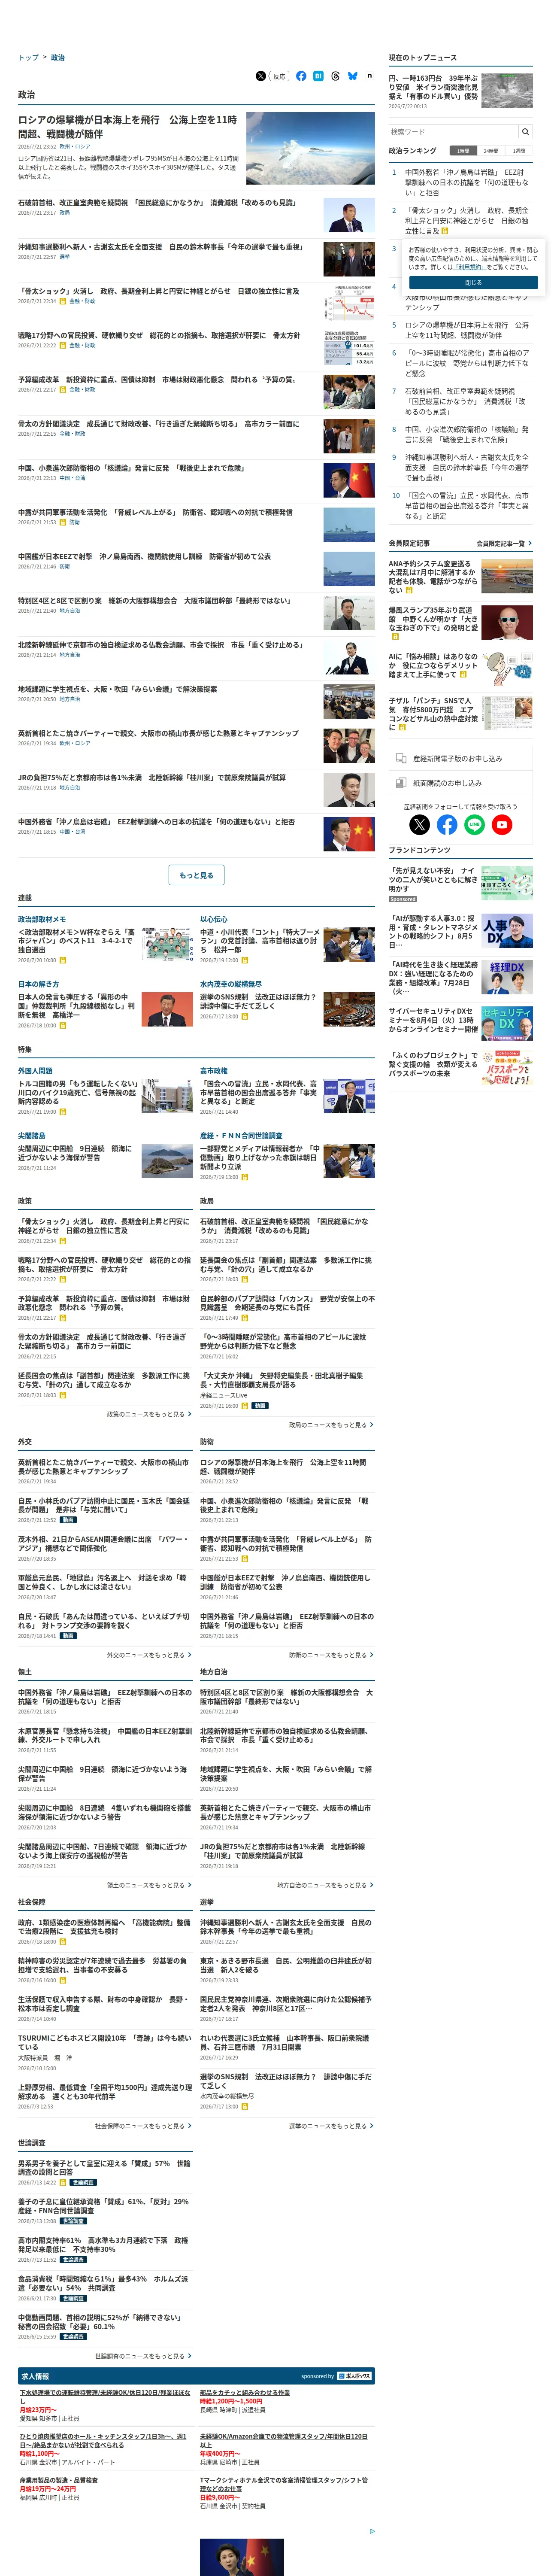
Task: Focus the 検索ワード search field
Action: [453, 131]
